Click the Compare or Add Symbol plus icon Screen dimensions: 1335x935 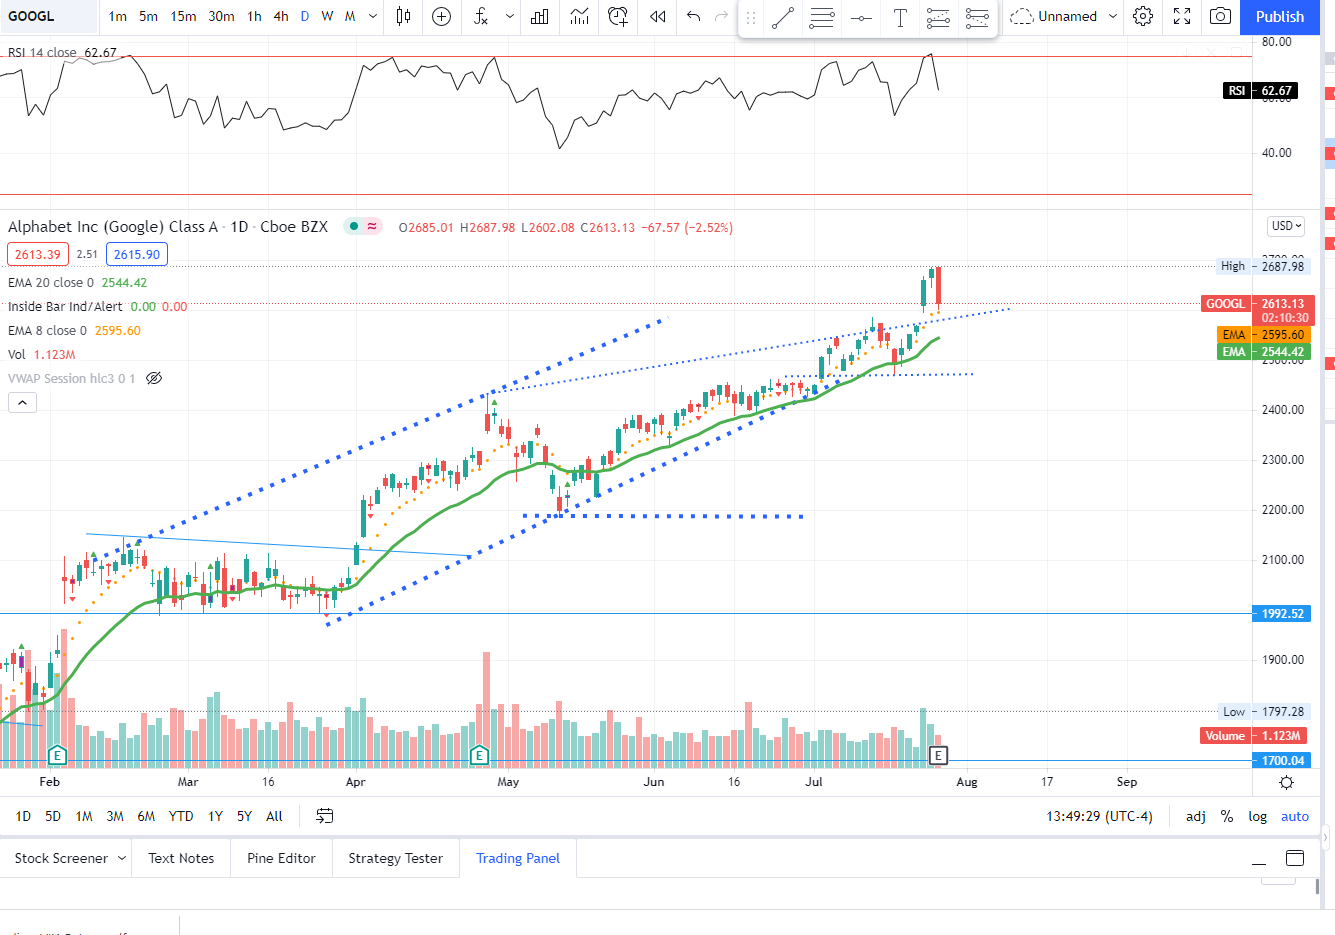[x=442, y=16]
